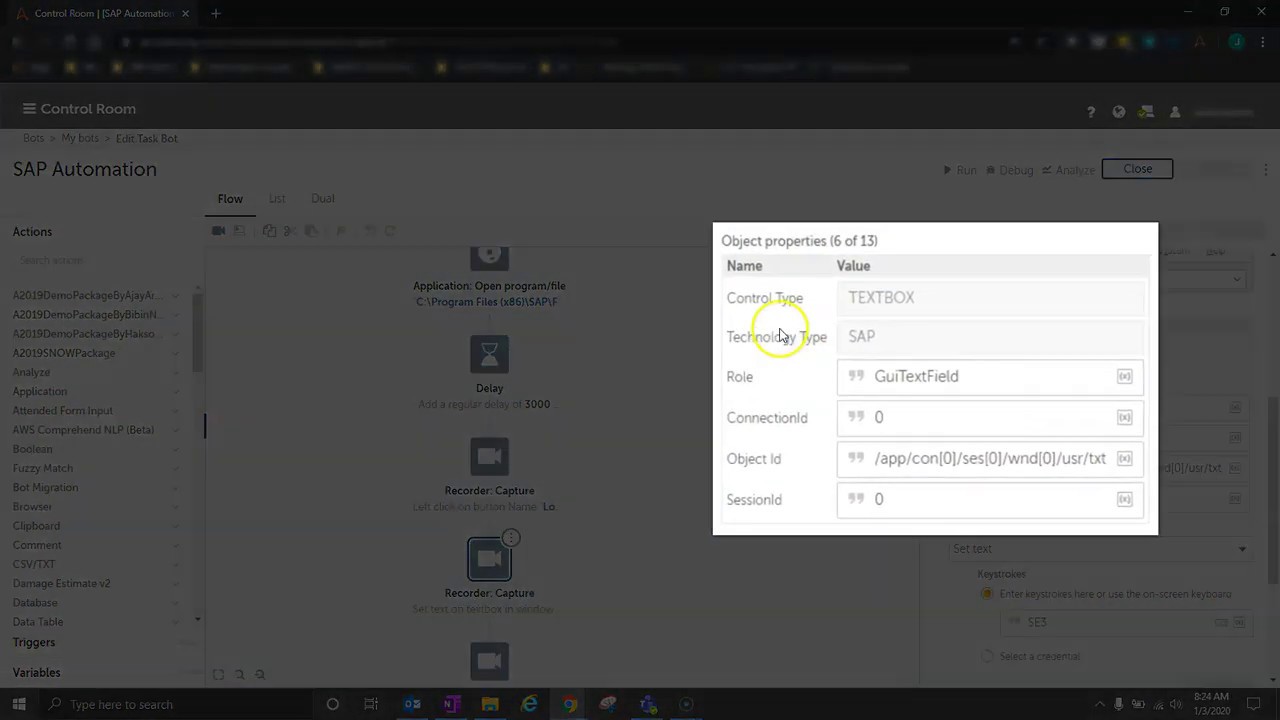Open the device status icon in header
Screen dimensions: 1280x720
coord(1147,112)
